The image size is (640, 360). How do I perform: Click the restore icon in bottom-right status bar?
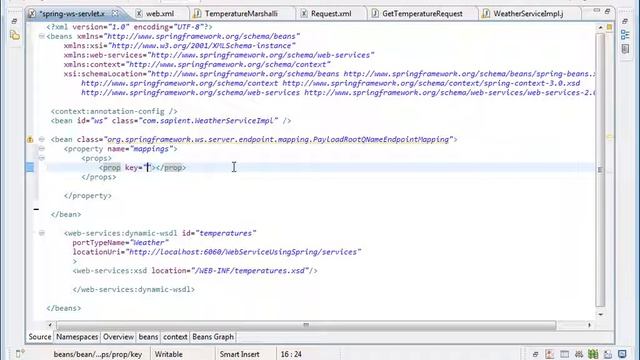(536, 354)
